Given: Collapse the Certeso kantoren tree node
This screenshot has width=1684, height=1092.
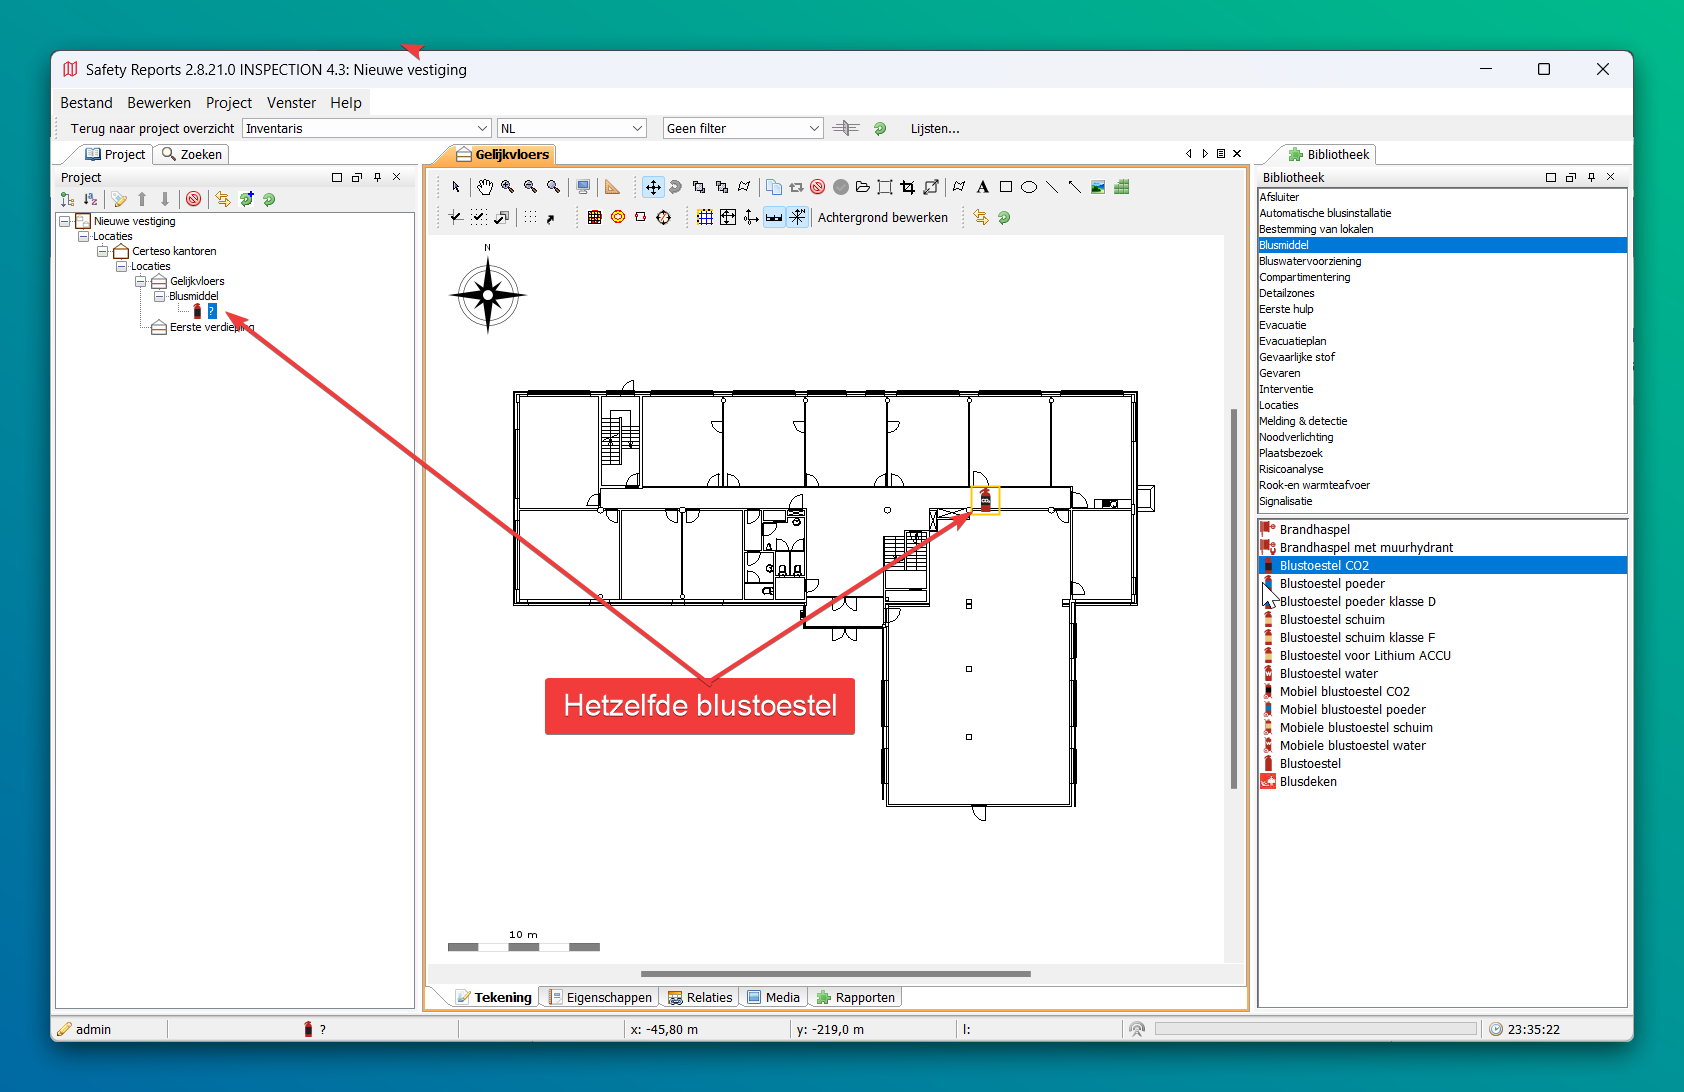Looking at the screenshot, I should coord(102,251).
